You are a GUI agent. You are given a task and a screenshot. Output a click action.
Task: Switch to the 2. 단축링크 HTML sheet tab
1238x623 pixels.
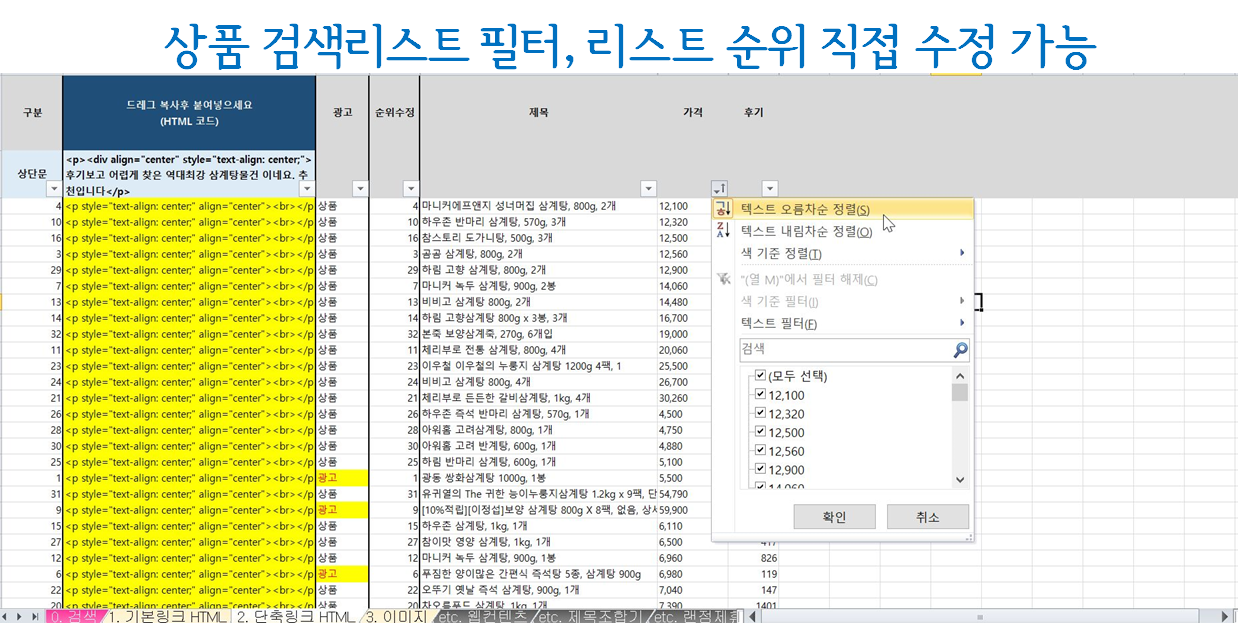(x=296, y=616)
